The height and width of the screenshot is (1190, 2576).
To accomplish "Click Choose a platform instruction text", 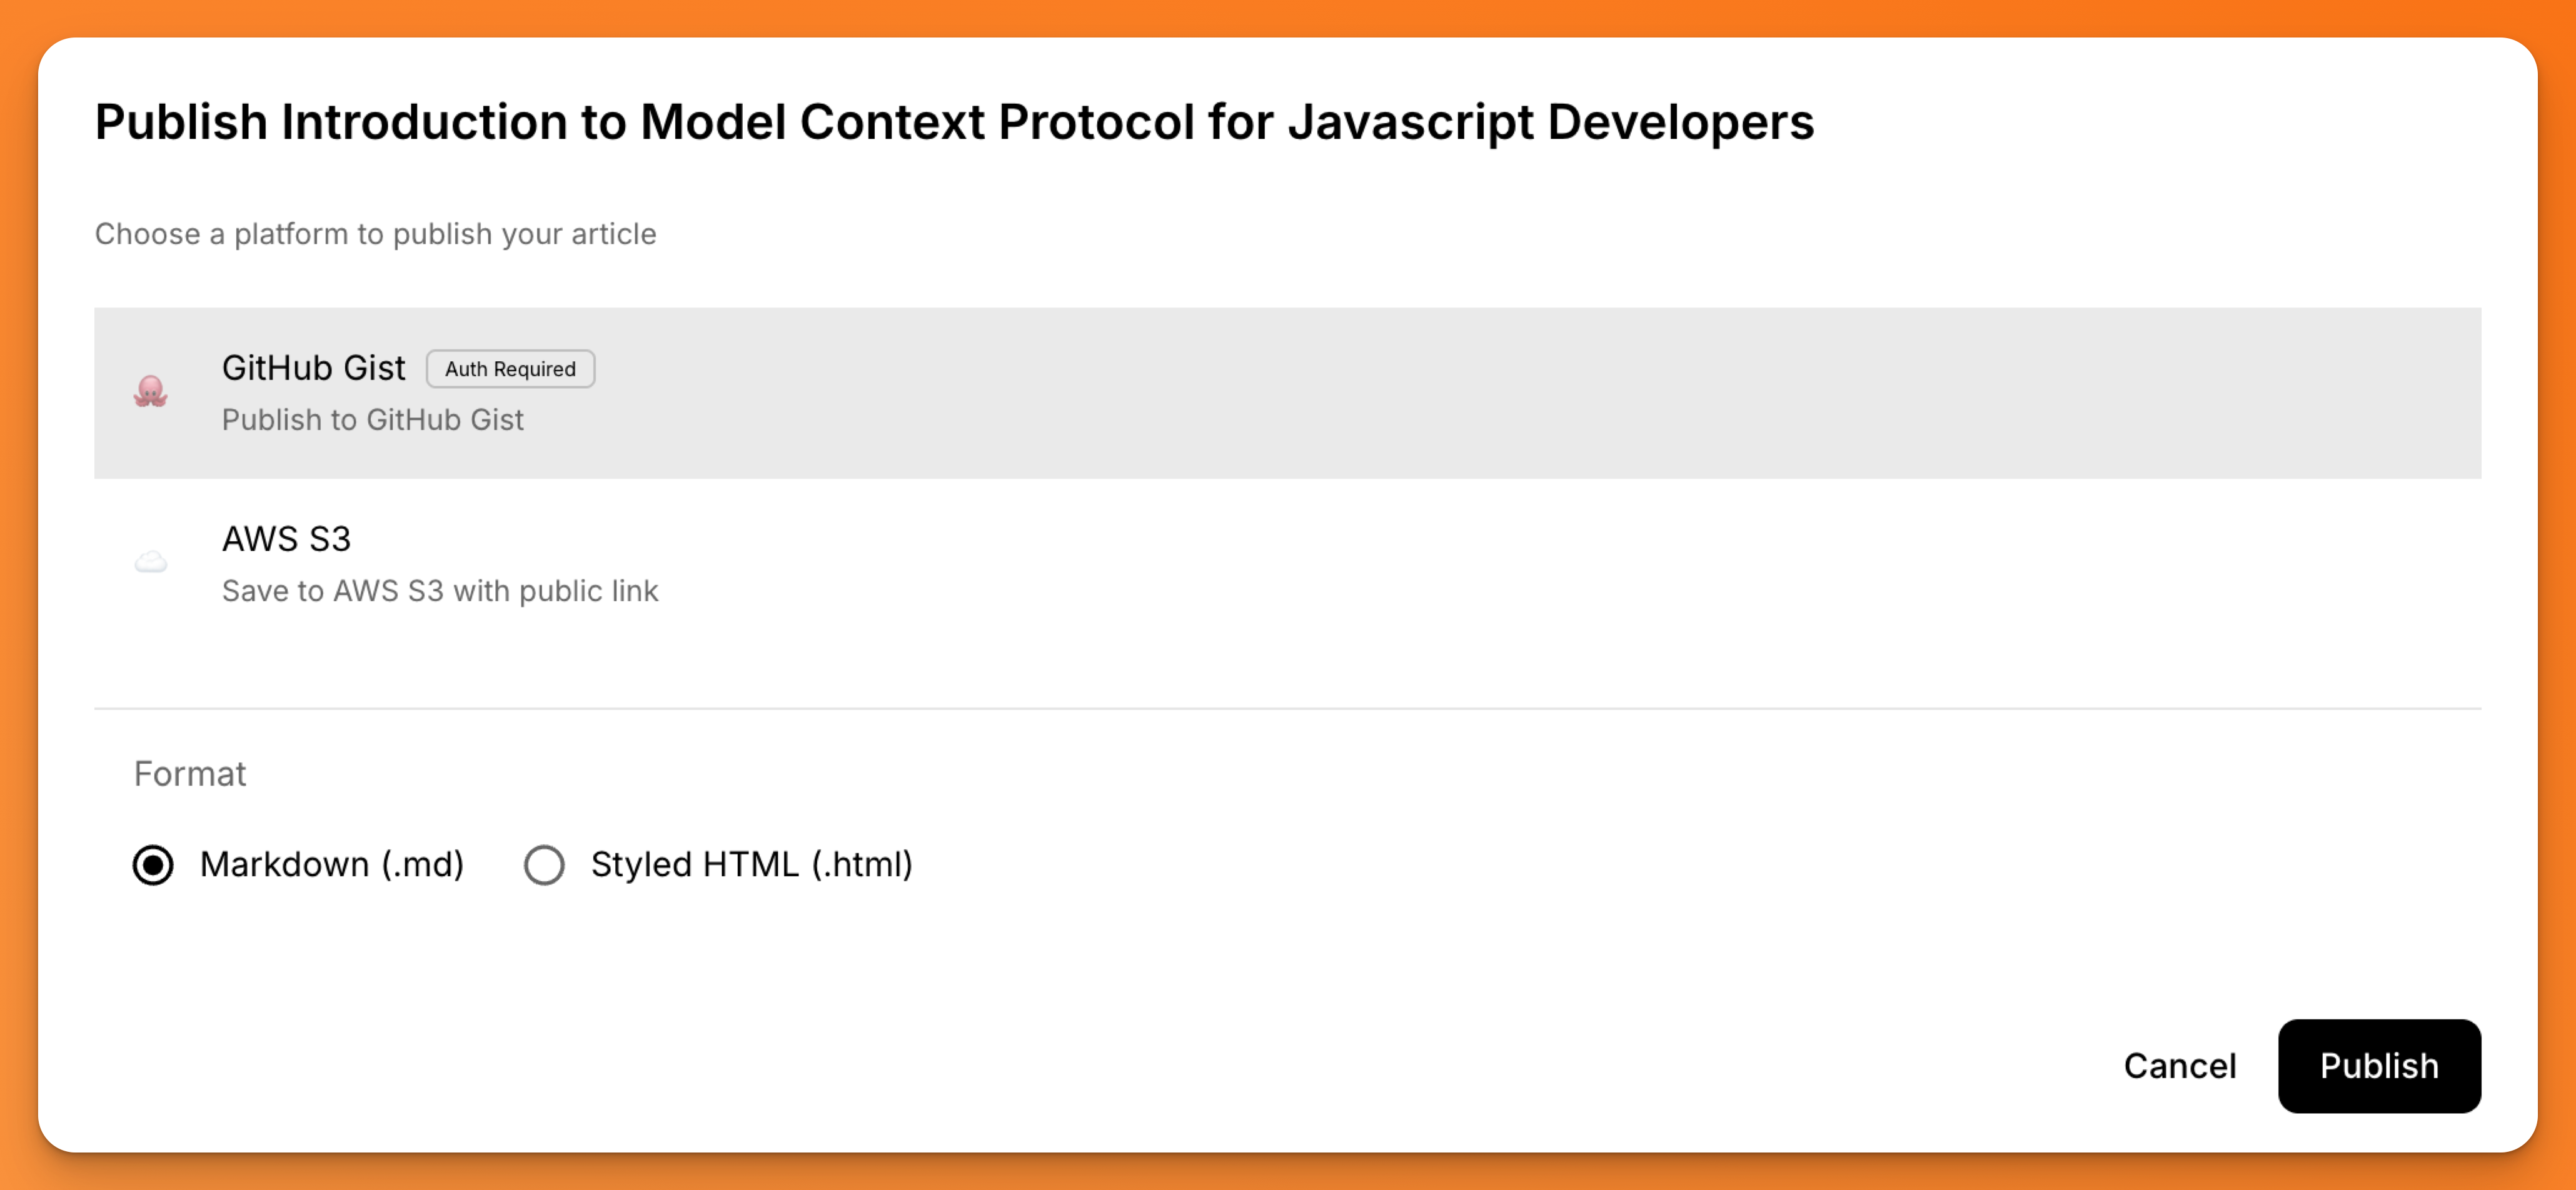I will (375, 234).
